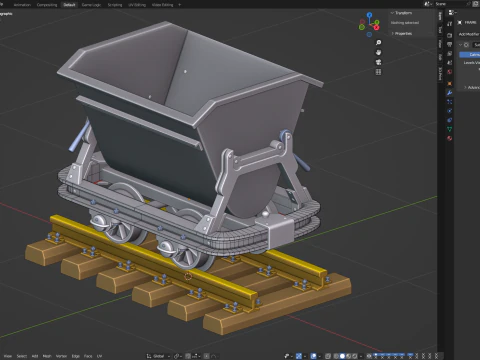Open the World properties tab icon
The image size is (480, 360).
point(450,72)
